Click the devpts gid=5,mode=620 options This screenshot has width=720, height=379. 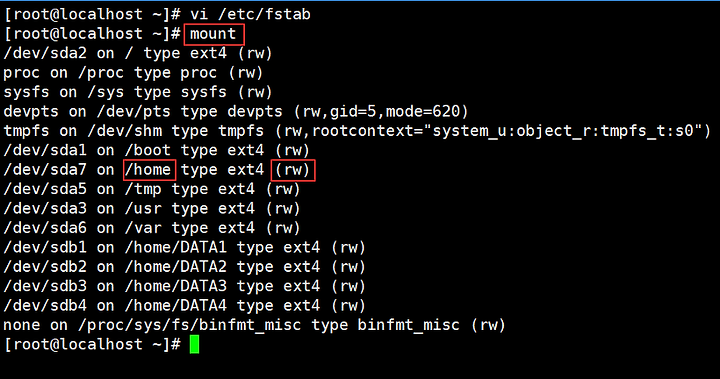pos(381,112)
